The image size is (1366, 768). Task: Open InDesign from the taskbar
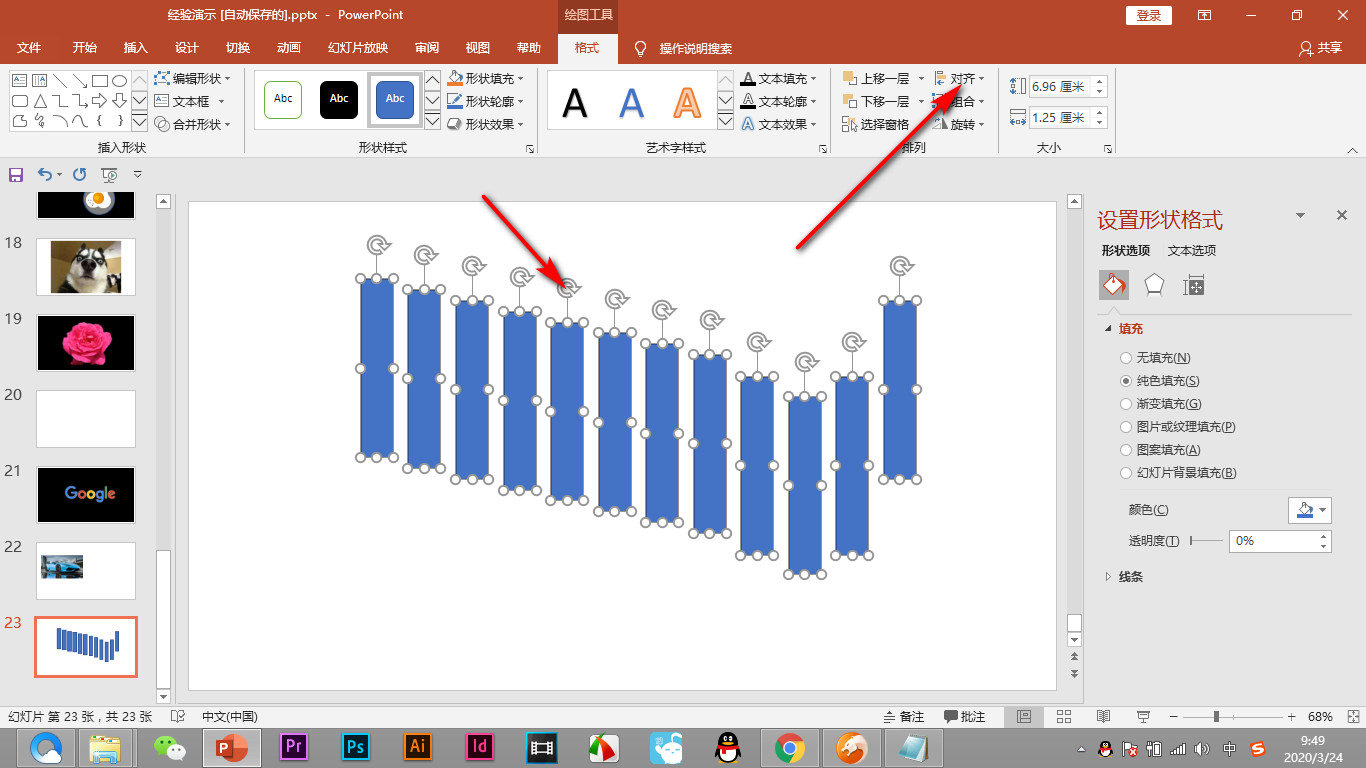tap(479, 746)
